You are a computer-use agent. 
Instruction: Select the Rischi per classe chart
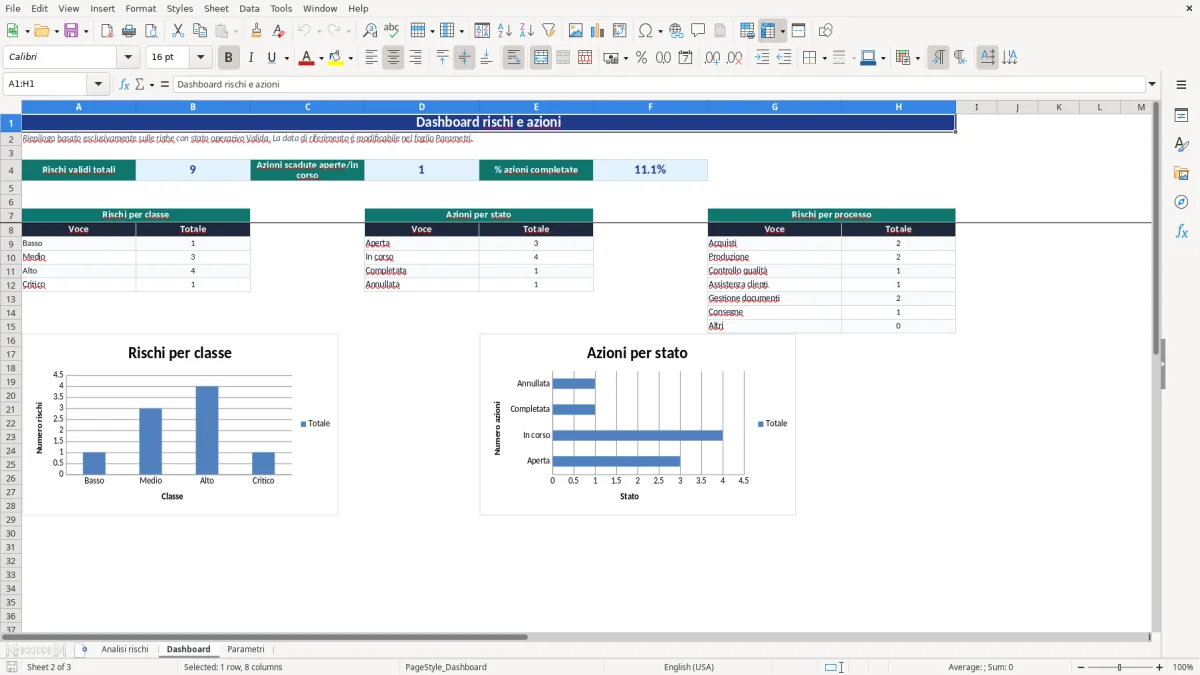[180, 425]
